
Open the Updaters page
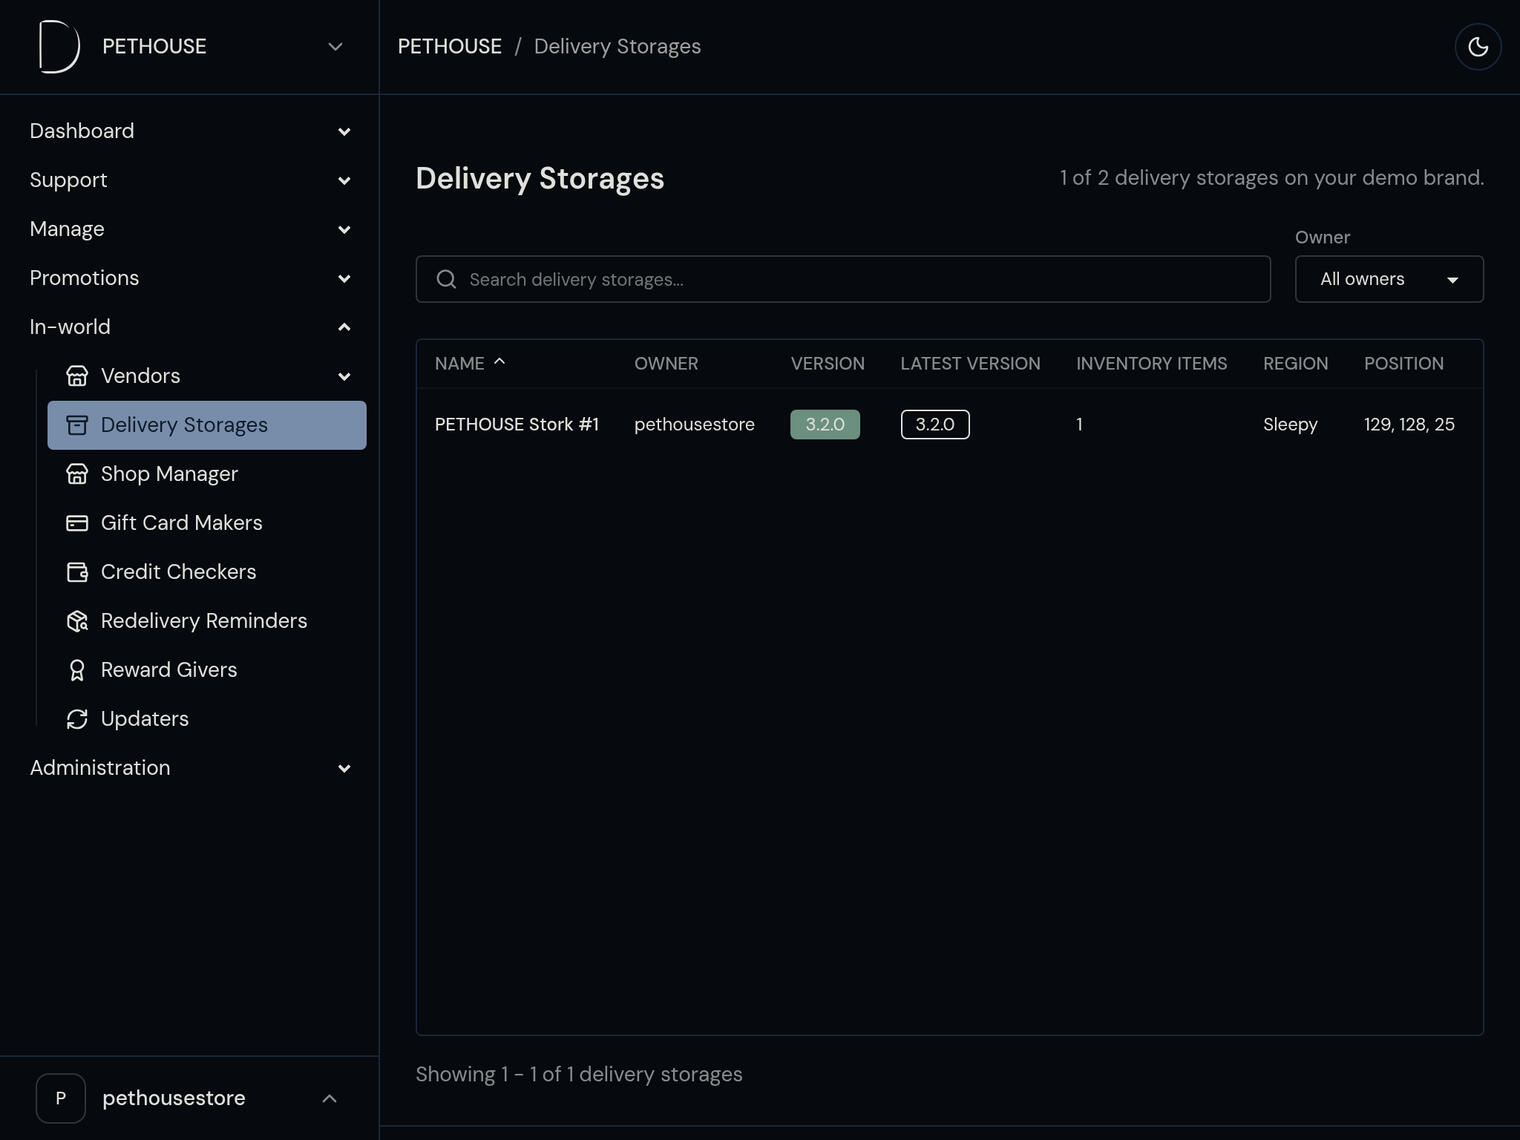click(x=207, y=719)
